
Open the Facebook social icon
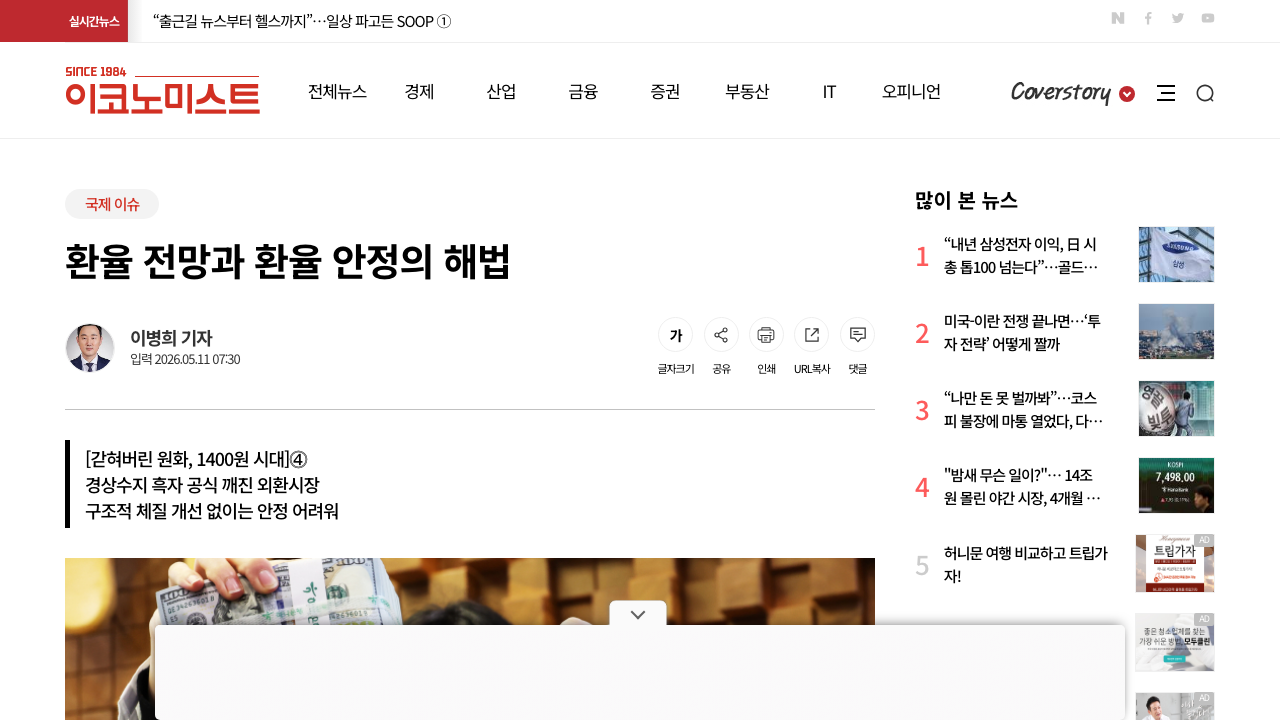(1148, 18)
